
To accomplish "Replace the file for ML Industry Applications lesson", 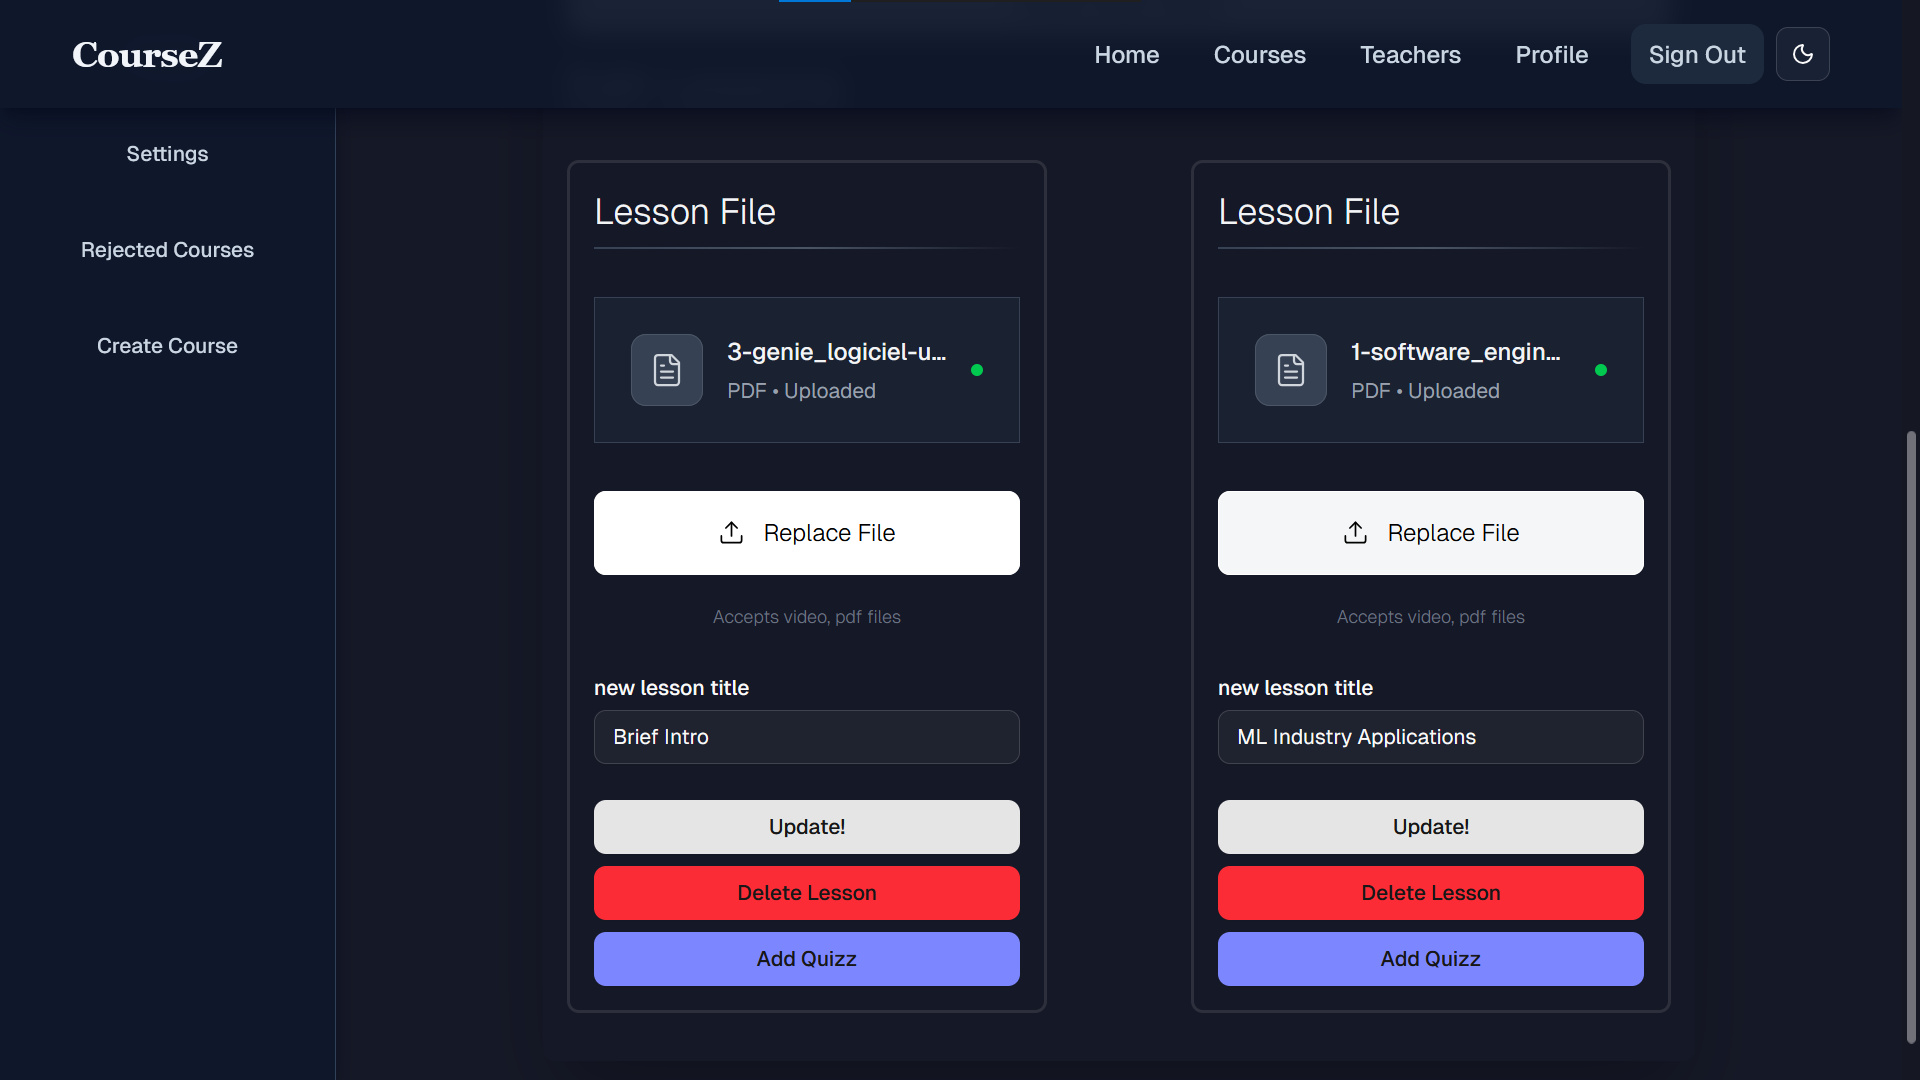I will [1431, 533].
